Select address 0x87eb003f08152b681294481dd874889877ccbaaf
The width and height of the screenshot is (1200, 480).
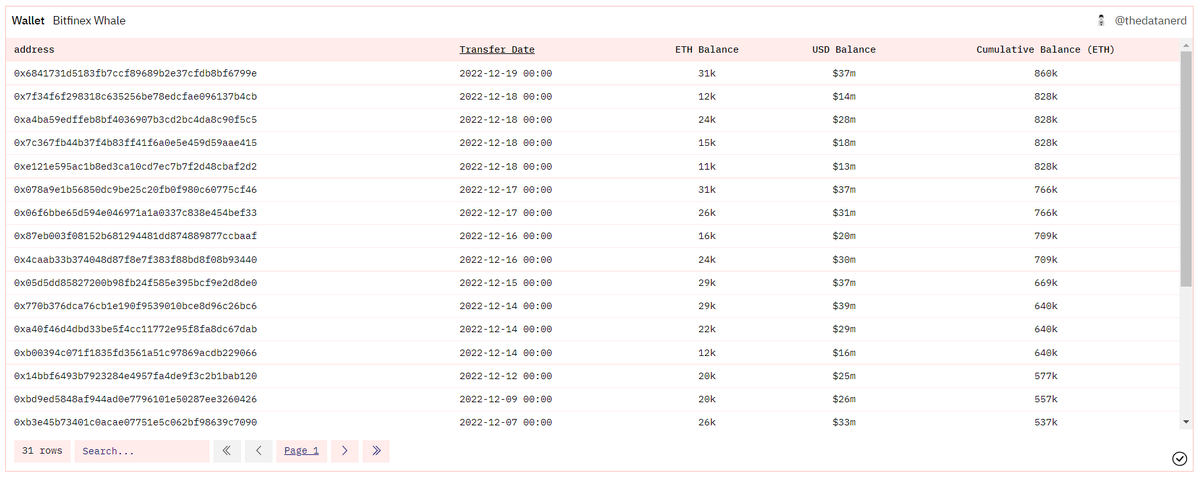pyautogui.click(x=135, y=236)
